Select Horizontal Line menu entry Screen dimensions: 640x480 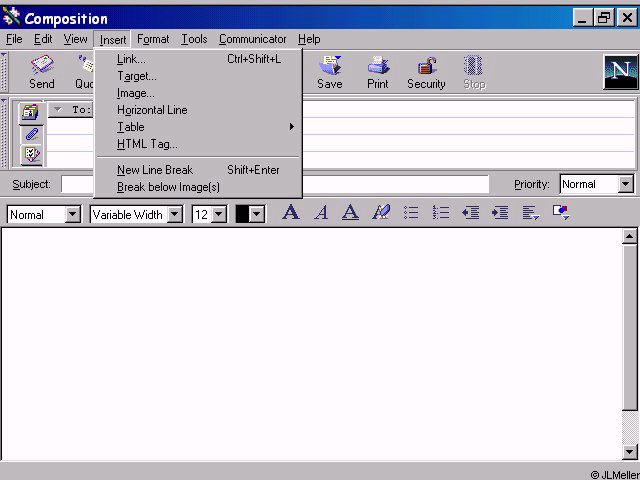198,110
